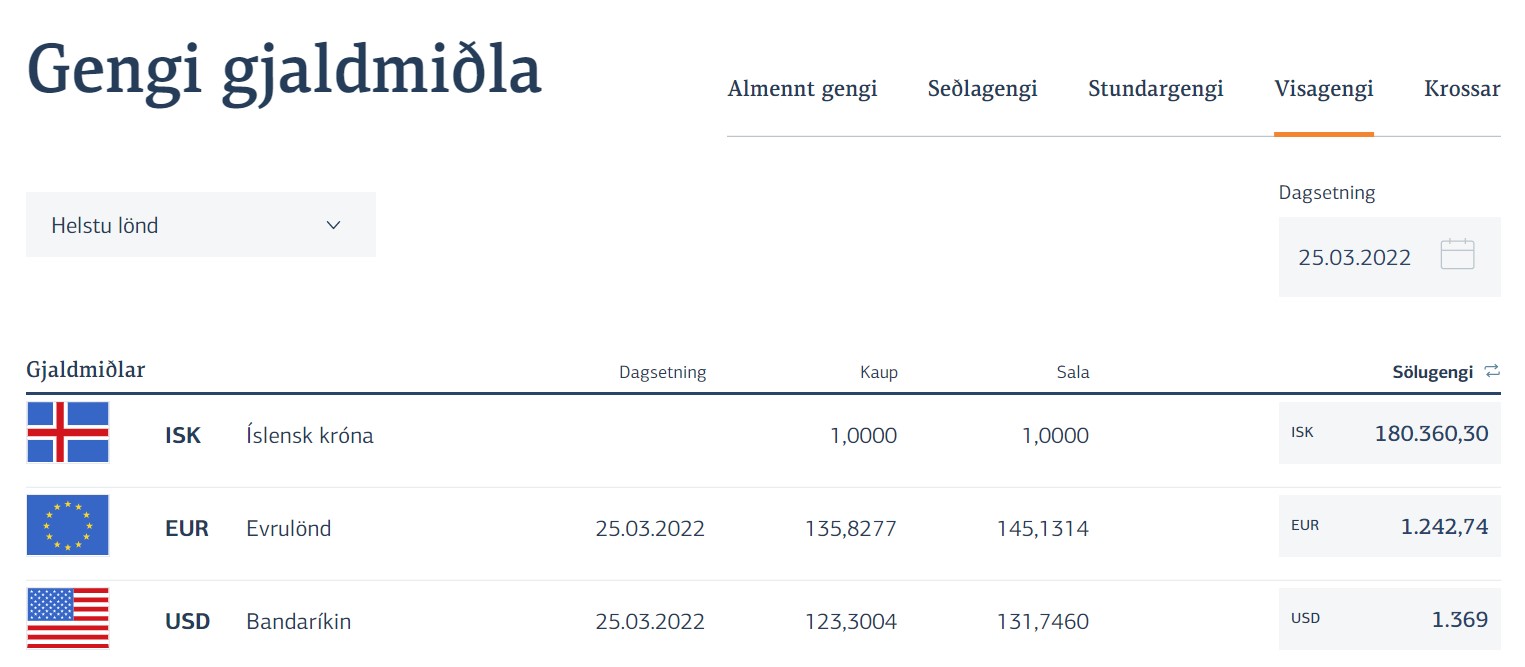Screen dimensions: 1525x667
Task: Click the European Union flag icon
Action: (x=68, y=526)
